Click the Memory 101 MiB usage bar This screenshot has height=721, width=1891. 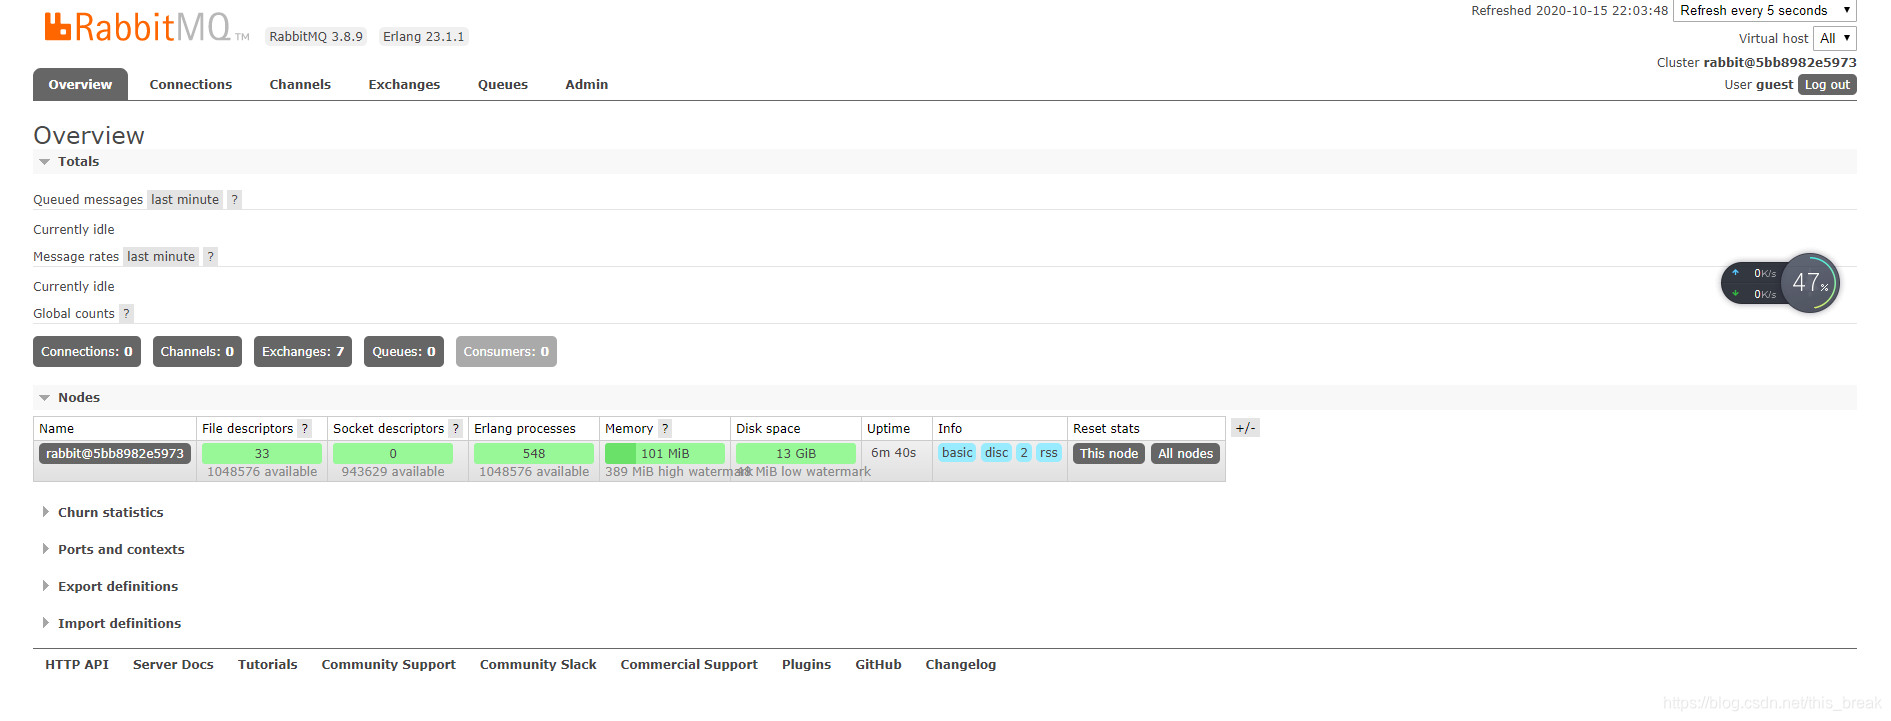click(x=665, y=454)
